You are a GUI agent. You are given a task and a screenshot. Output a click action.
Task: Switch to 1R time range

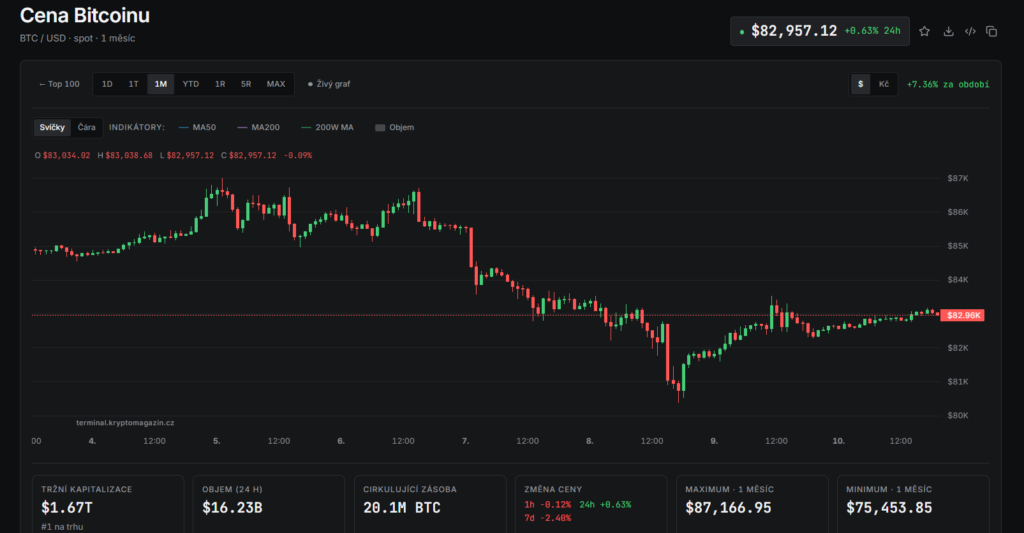click(220, 84)
